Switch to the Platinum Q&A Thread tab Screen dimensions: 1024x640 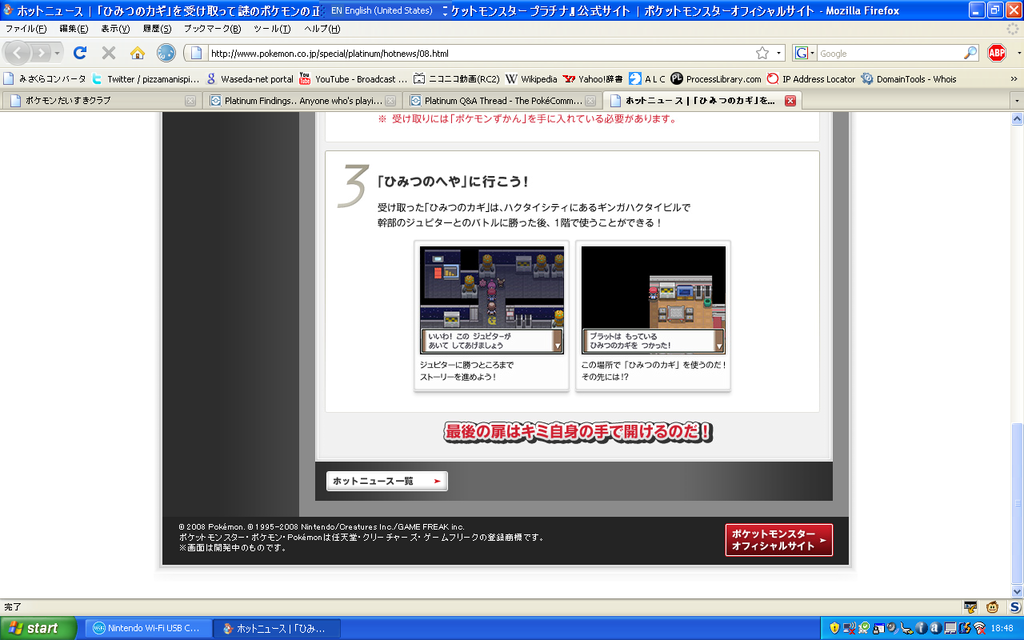(x=502, y=101)
